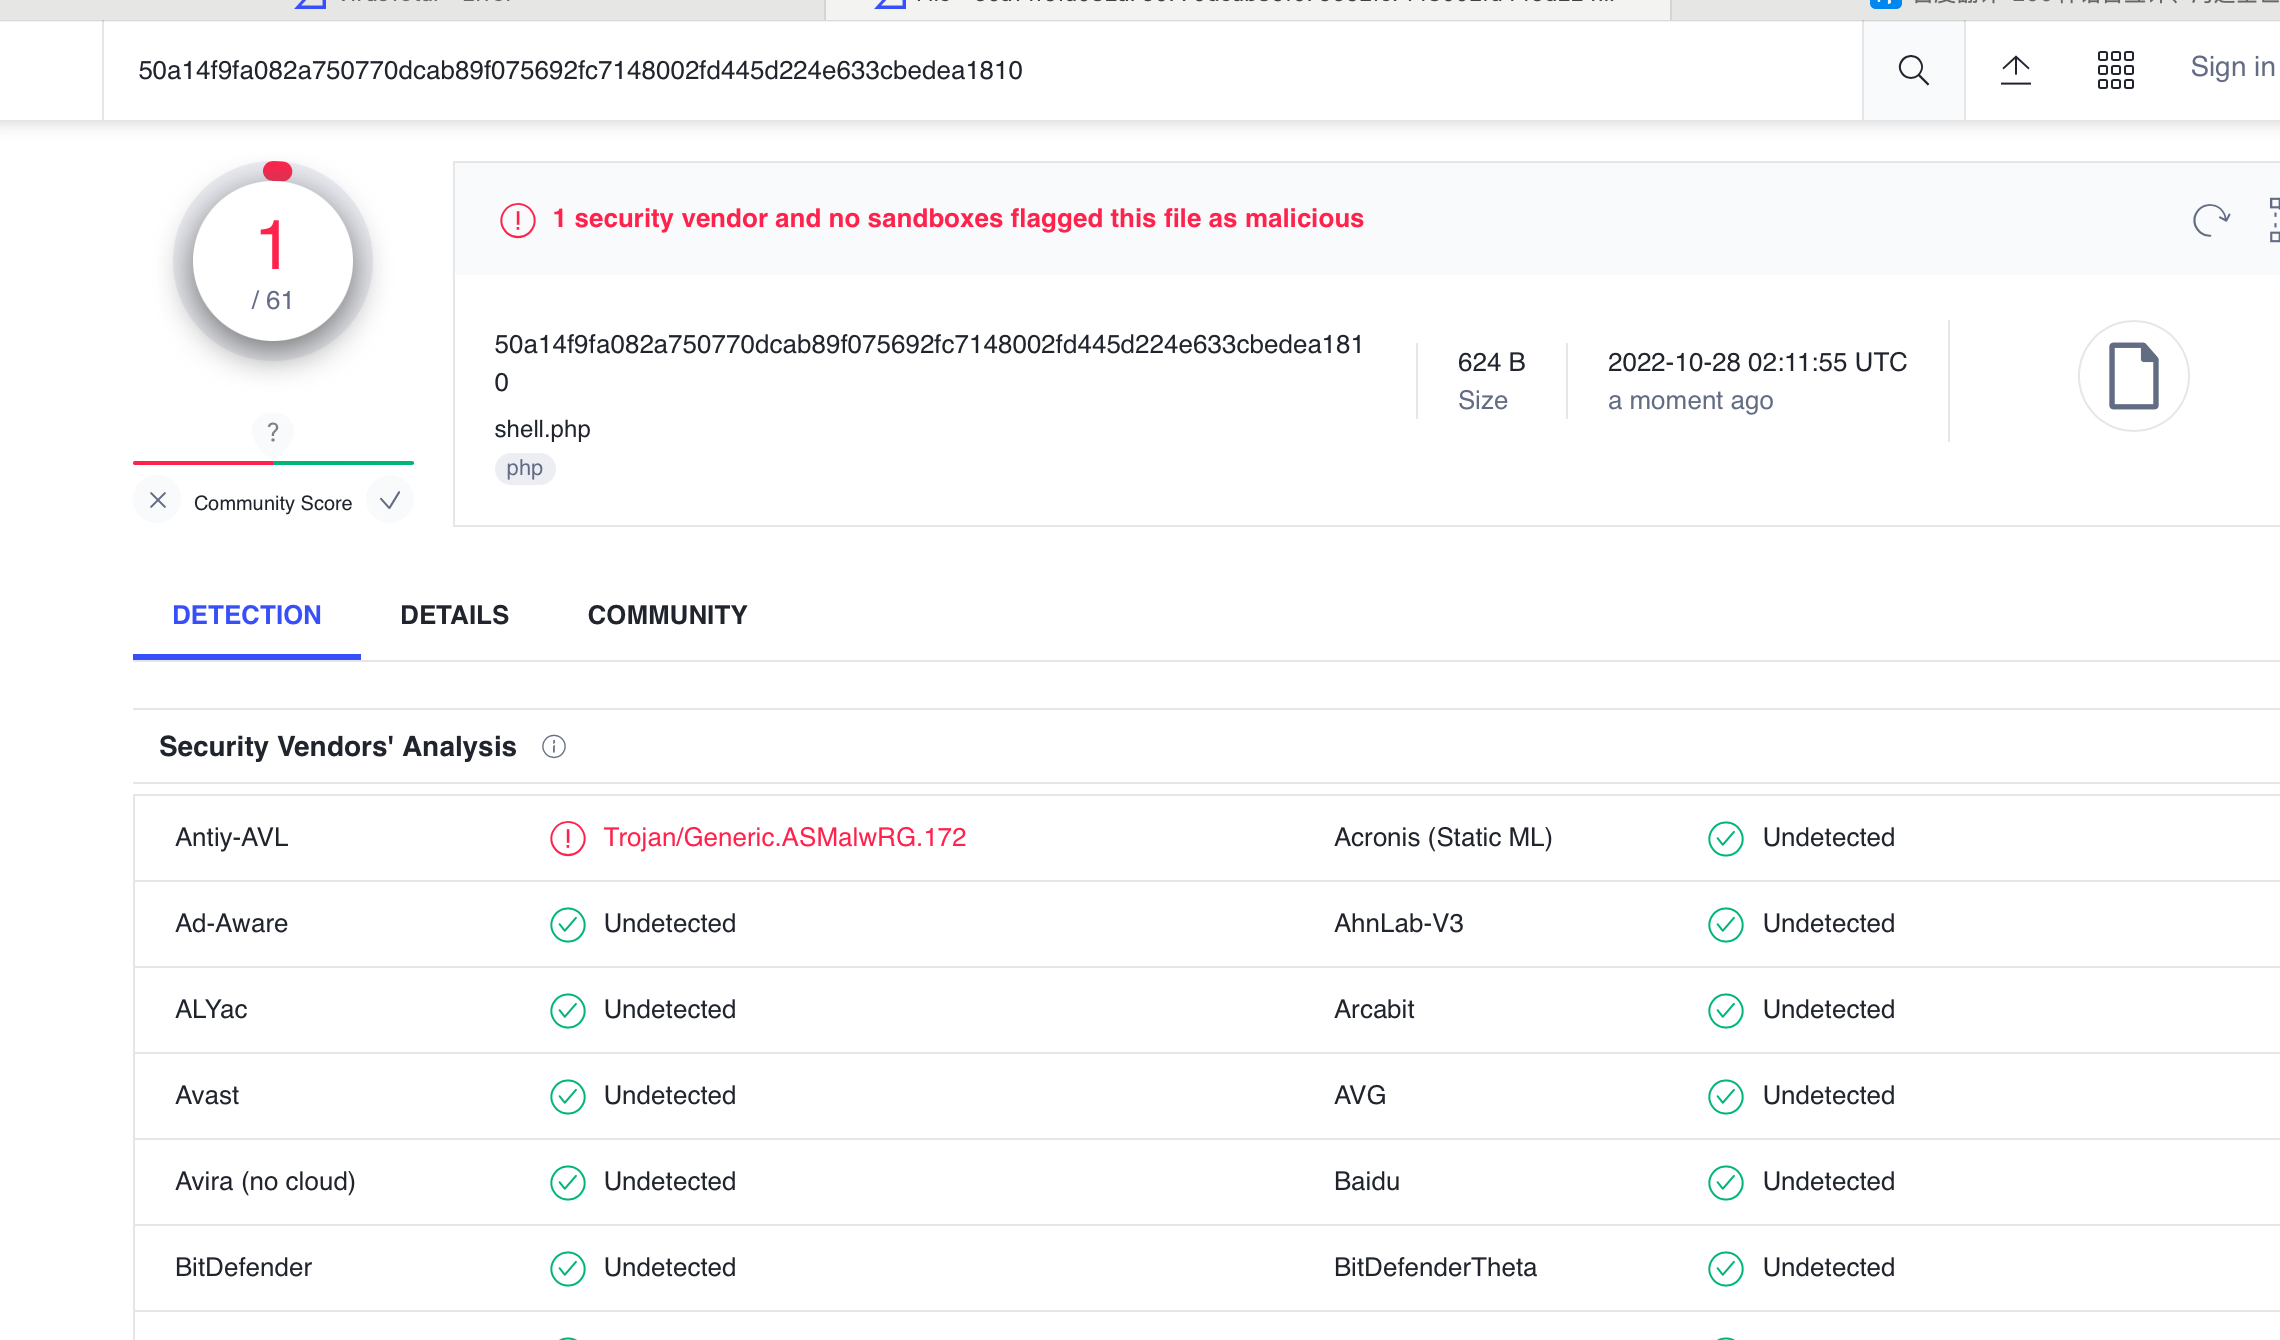Open the COMMUNITY tab
Image resolution: width=2280 pixels, height=1340 pixels.
tap(667, 615)
